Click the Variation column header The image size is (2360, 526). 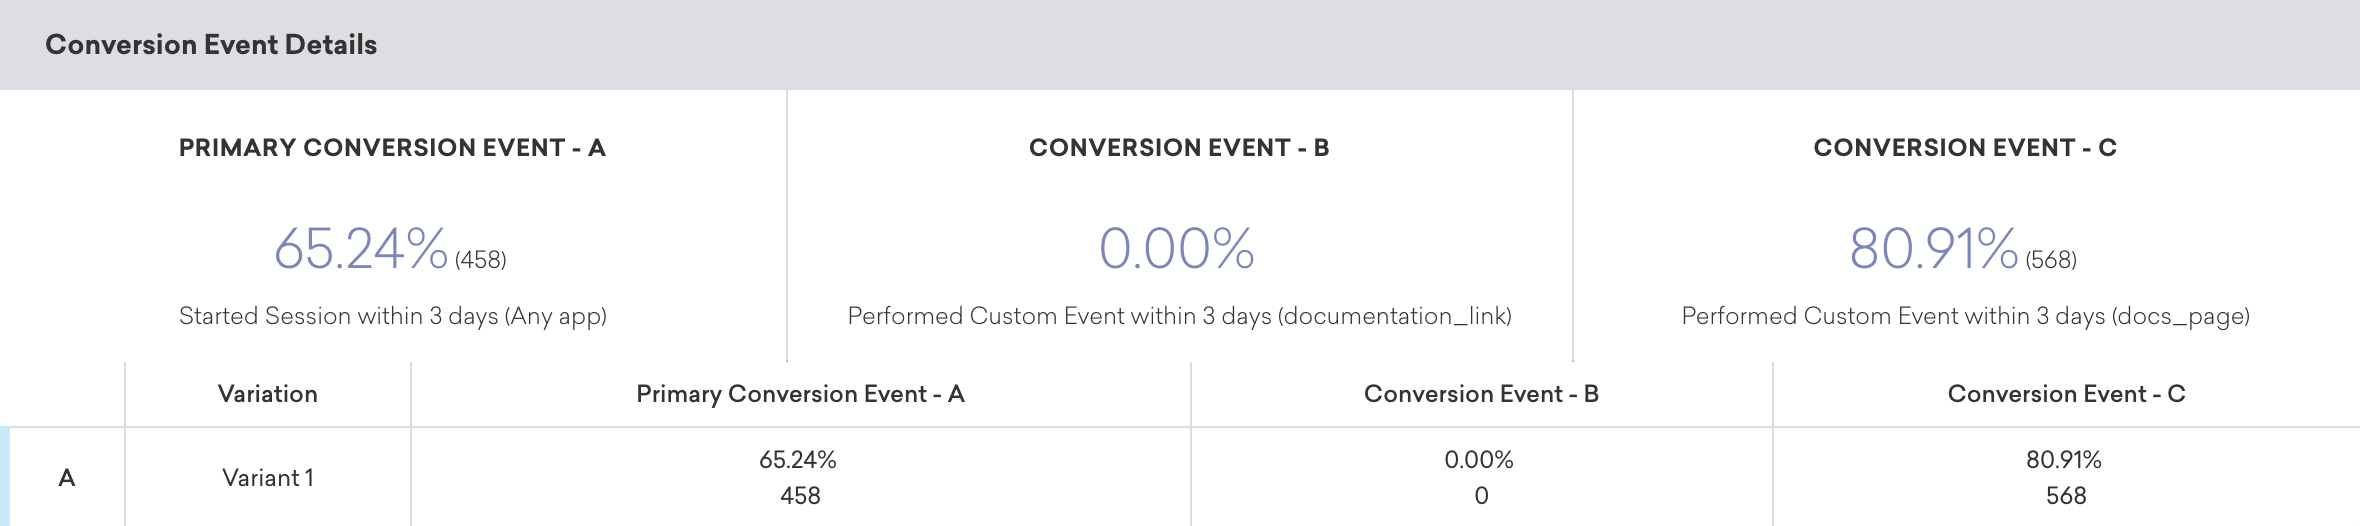[267, 394]
